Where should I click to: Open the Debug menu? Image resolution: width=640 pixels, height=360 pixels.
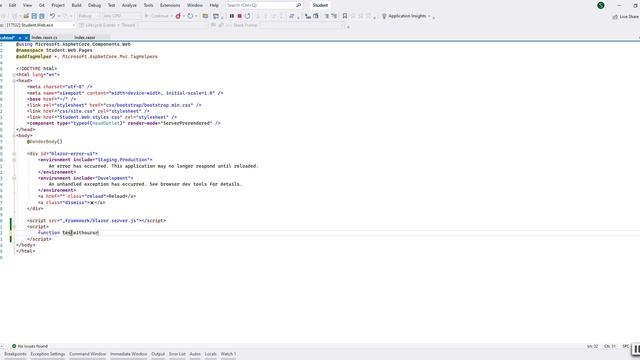click(94, 5)
